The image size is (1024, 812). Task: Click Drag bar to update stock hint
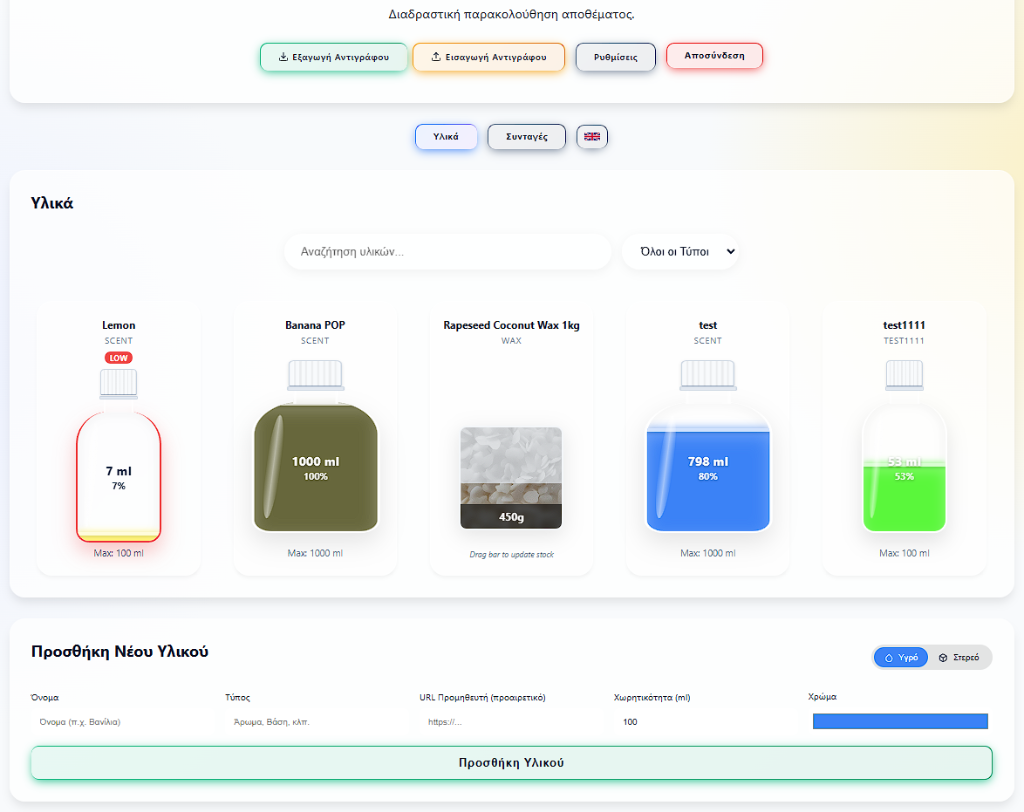tap(511, 554)
